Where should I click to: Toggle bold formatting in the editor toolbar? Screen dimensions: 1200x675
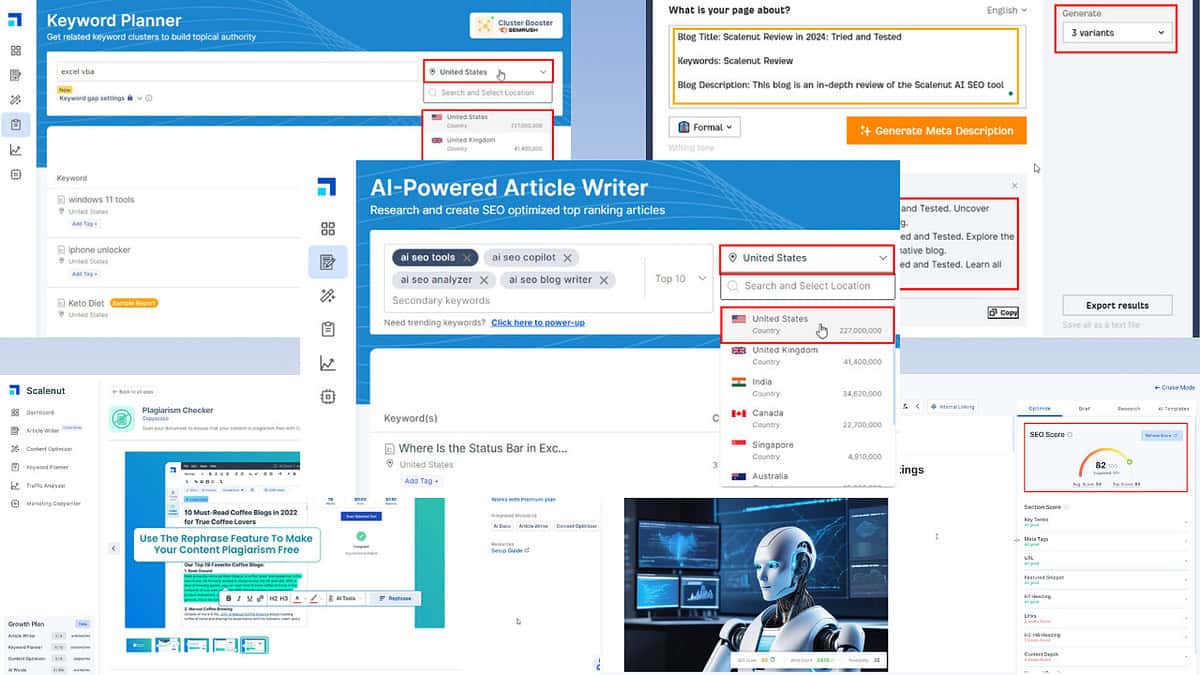point(228,598)
